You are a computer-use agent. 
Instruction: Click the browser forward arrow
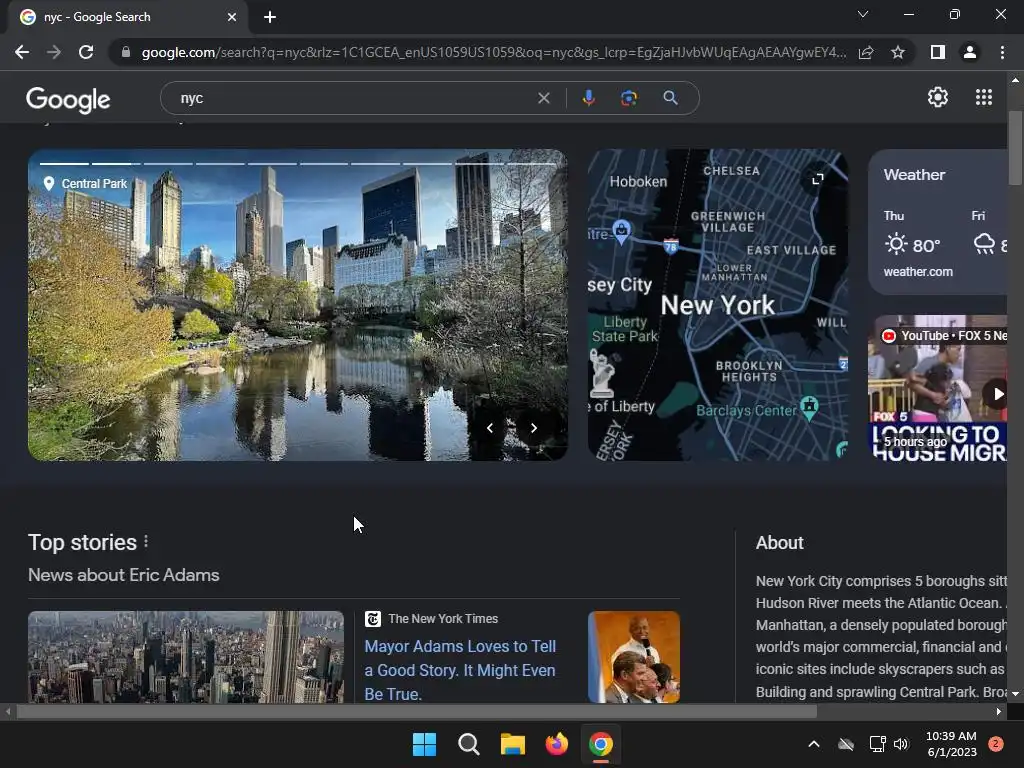[54, 52]
